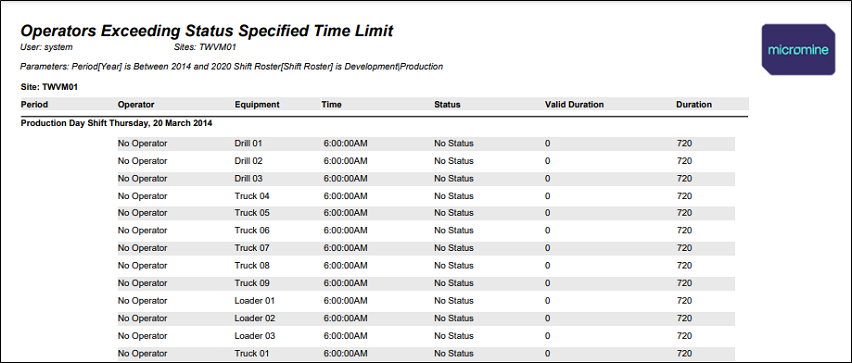
Task: Click Drill 02's No Status cell
Action: click(x=454, y=161)
